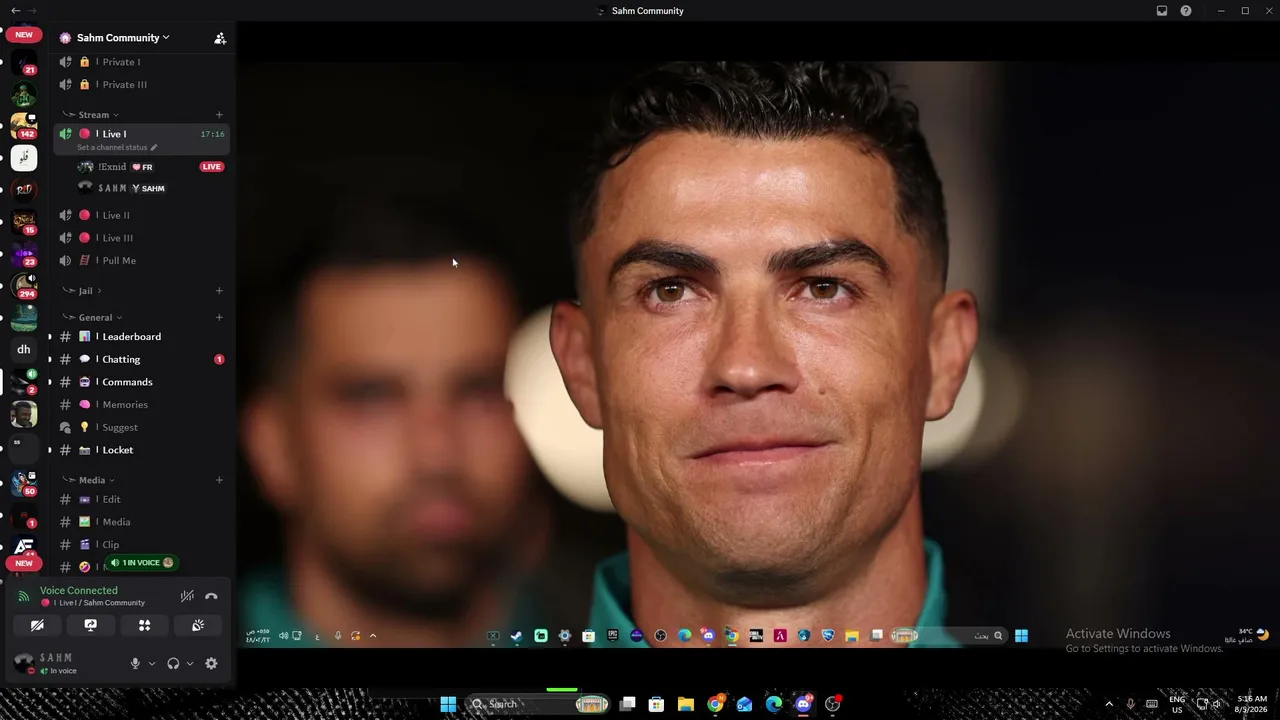The width and height of the screenshot is (1280, 720).
Task: Turn on the camera
Action: (37, 626)
